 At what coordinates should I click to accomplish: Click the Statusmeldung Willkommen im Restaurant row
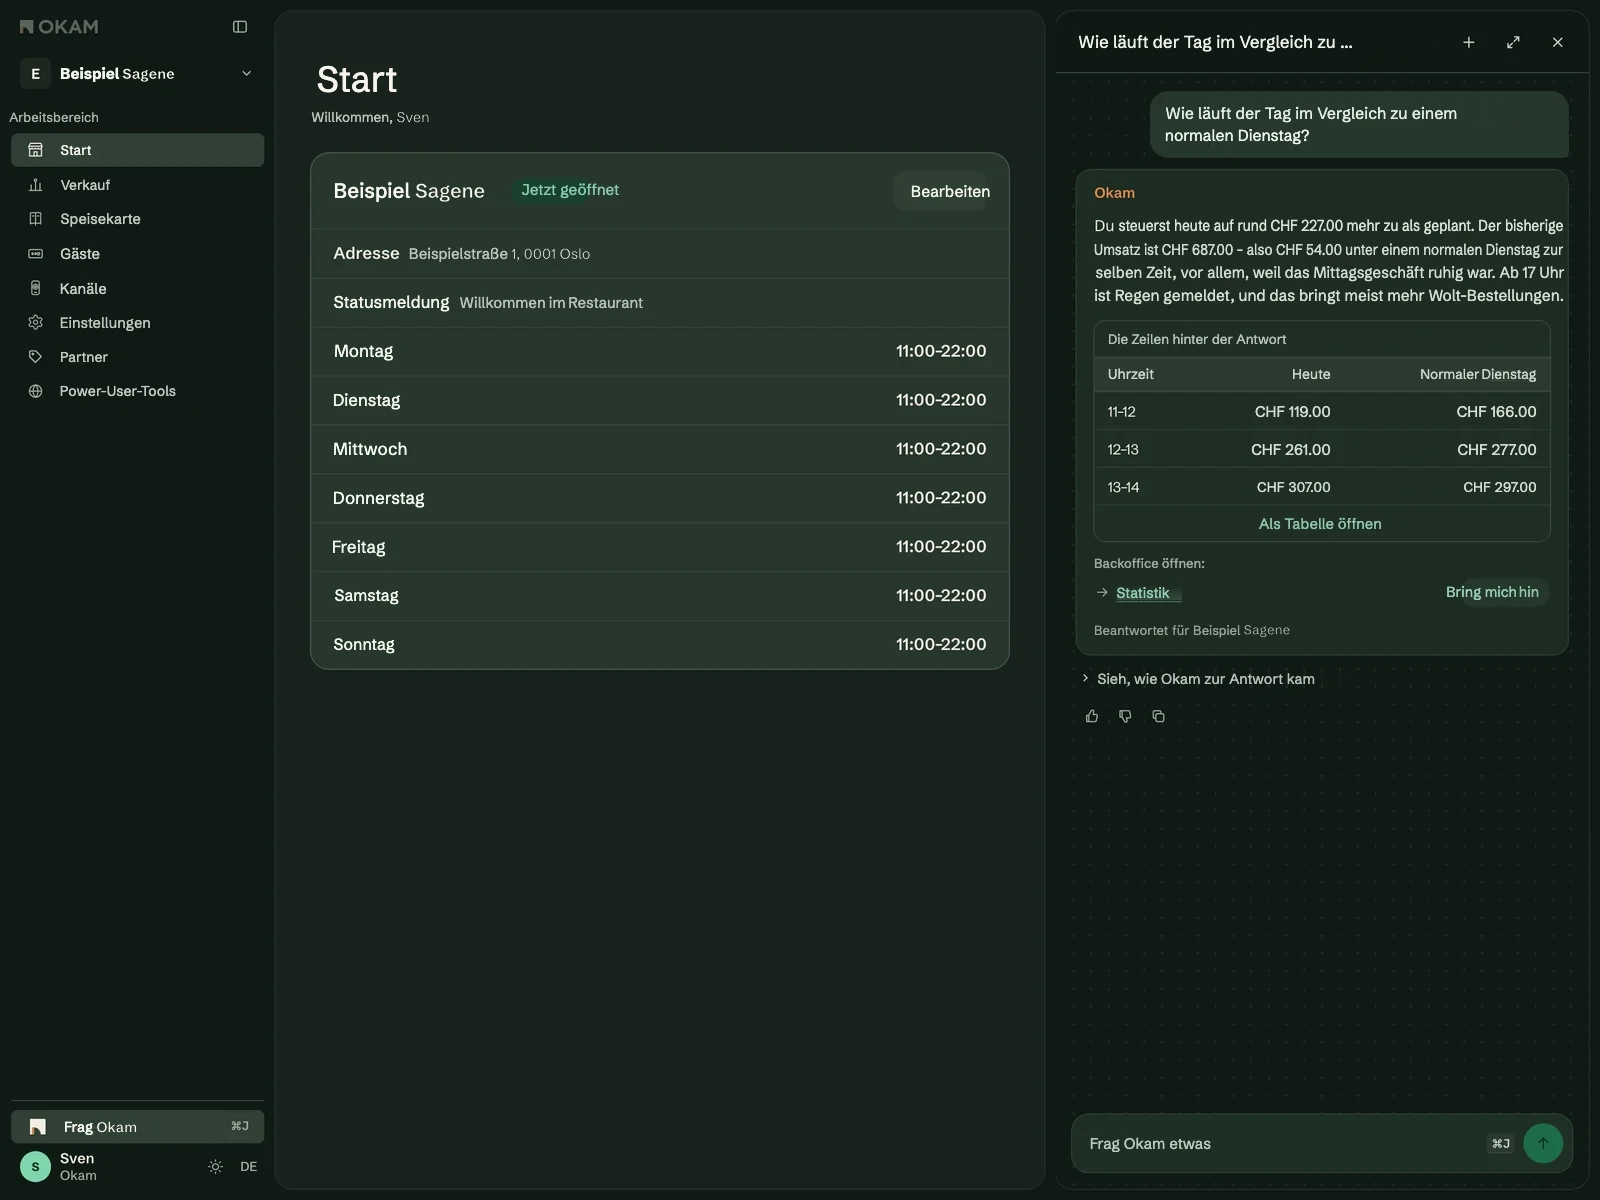click(x=660, y=302)
